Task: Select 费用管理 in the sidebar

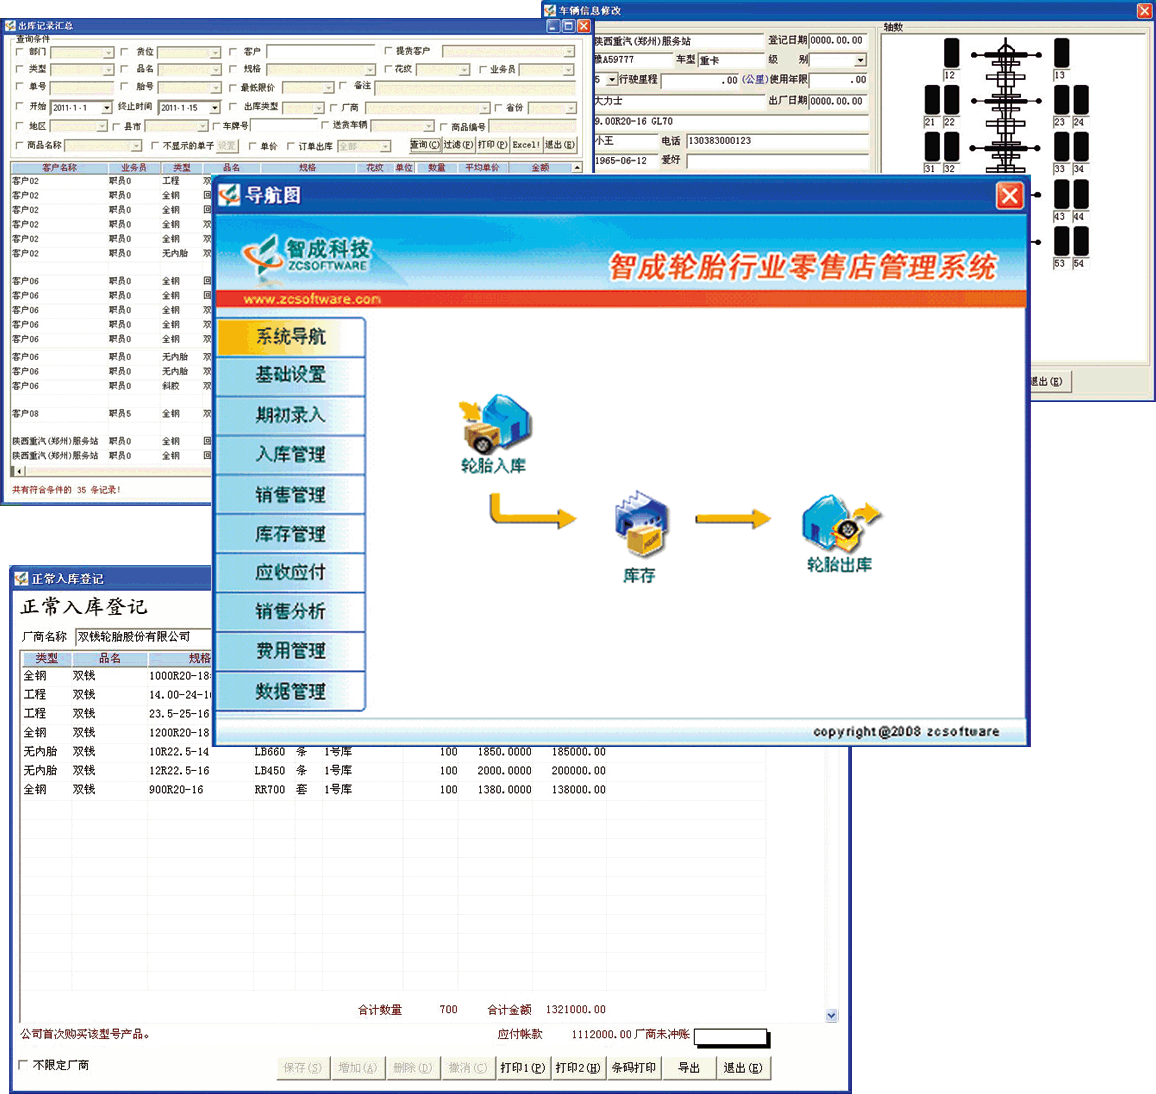Action: pyautogui.click(x=290, y=652)
